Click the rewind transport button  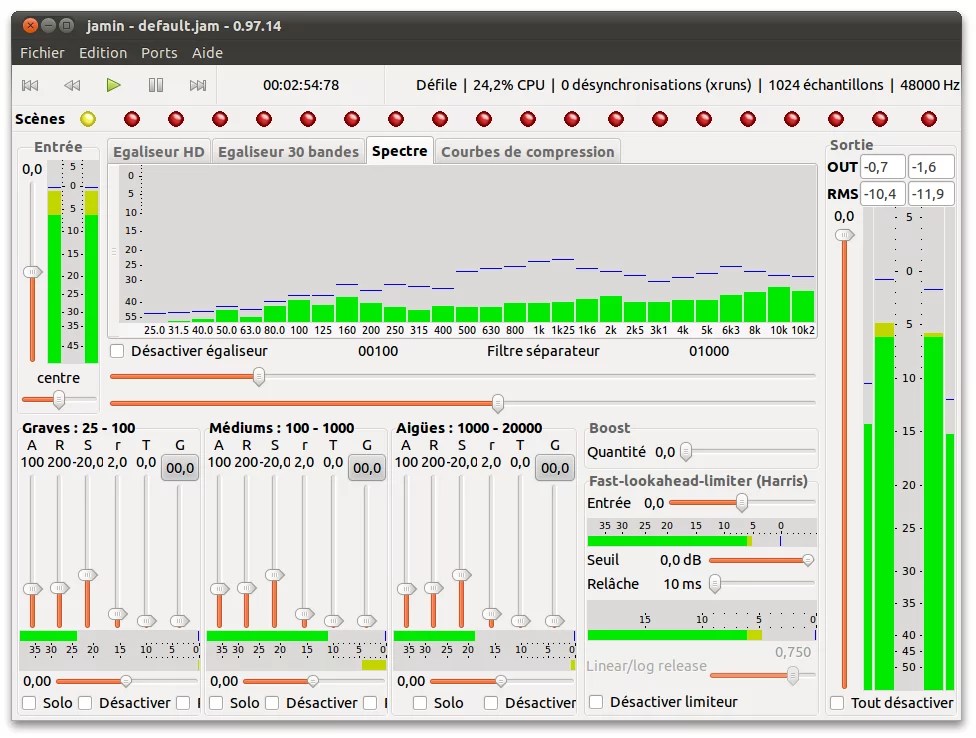point(72,85)
